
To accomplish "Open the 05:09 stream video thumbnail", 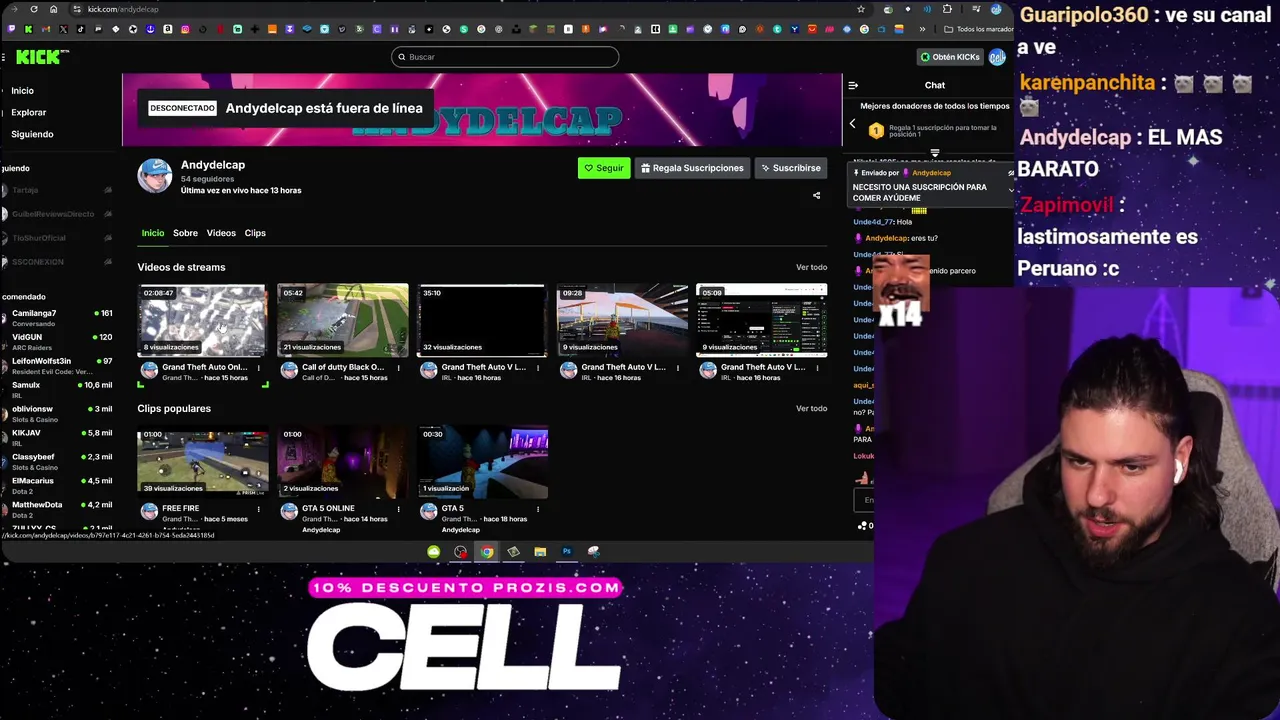I will [762, 320].
